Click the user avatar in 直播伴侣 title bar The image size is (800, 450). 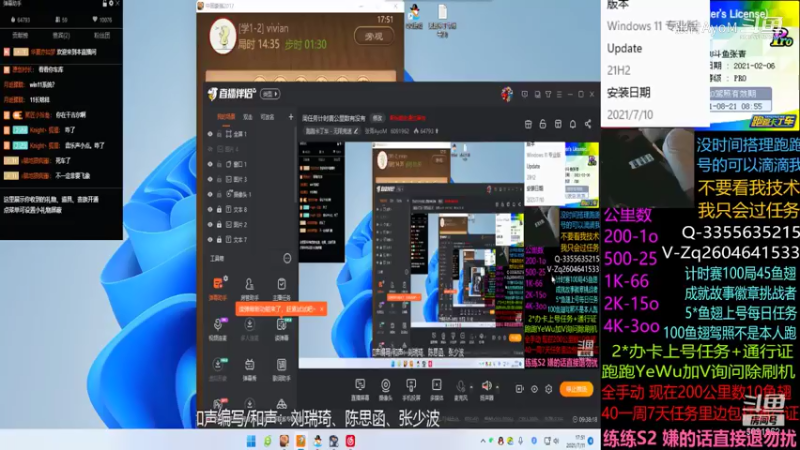pyautogui.click(x=506, y=94)
